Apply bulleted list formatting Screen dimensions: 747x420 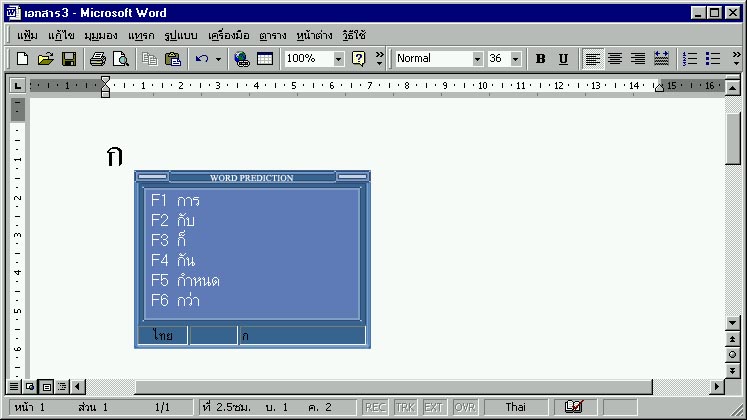[x=713, y=59]
